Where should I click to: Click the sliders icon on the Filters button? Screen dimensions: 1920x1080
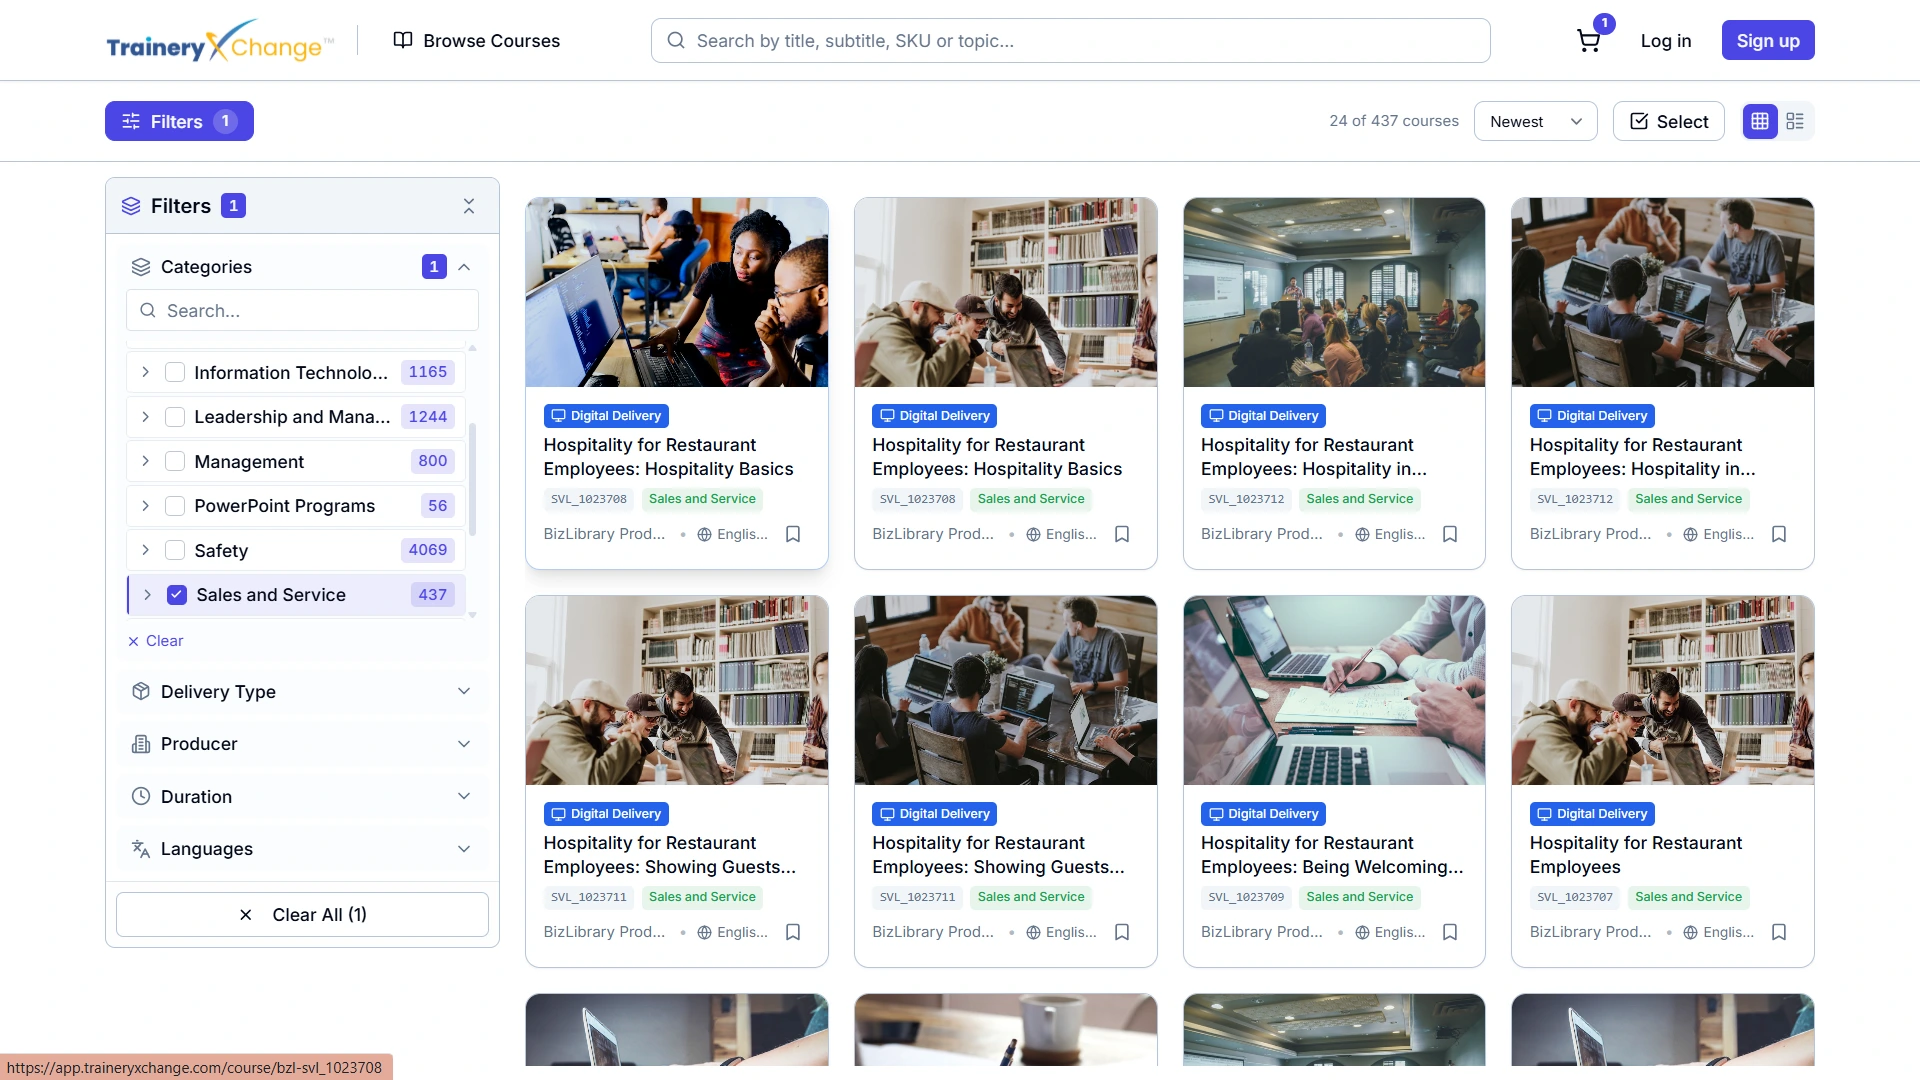[131, 122]
